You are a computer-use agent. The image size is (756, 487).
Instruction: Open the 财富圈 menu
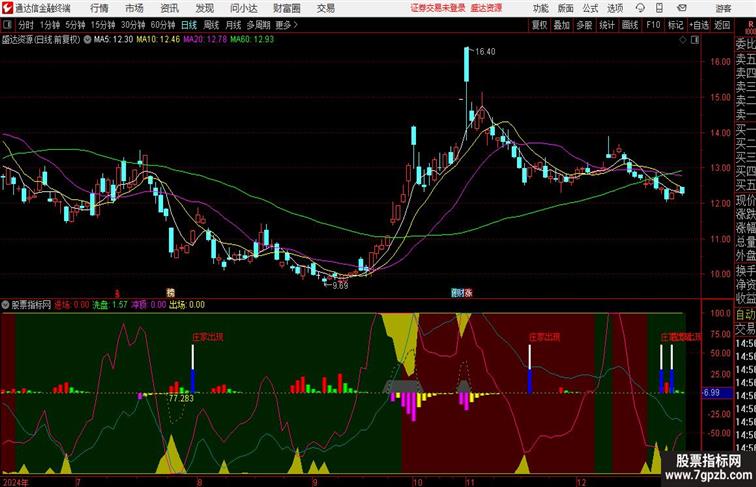[287, 8]
